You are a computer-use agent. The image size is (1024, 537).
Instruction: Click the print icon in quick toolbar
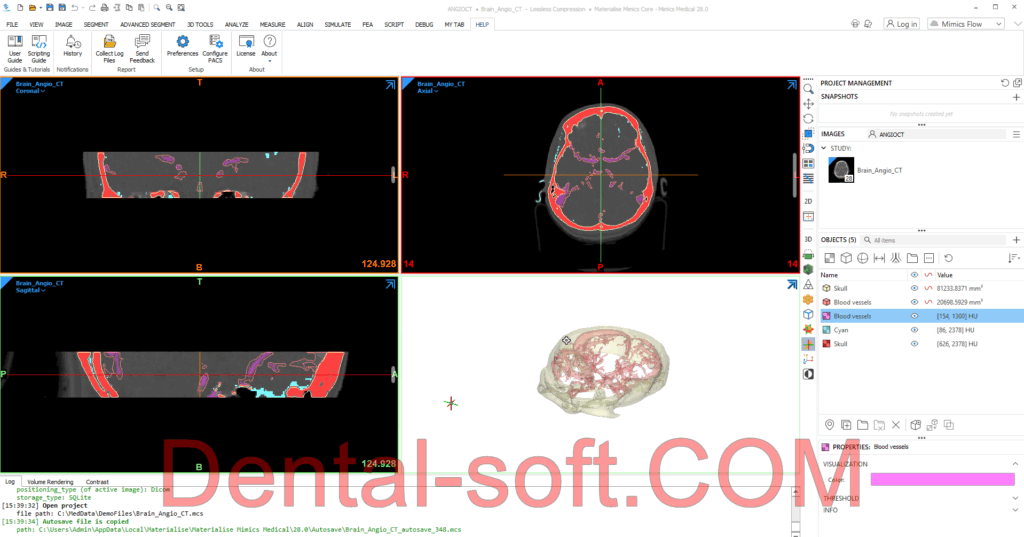(x=104, y=8)
